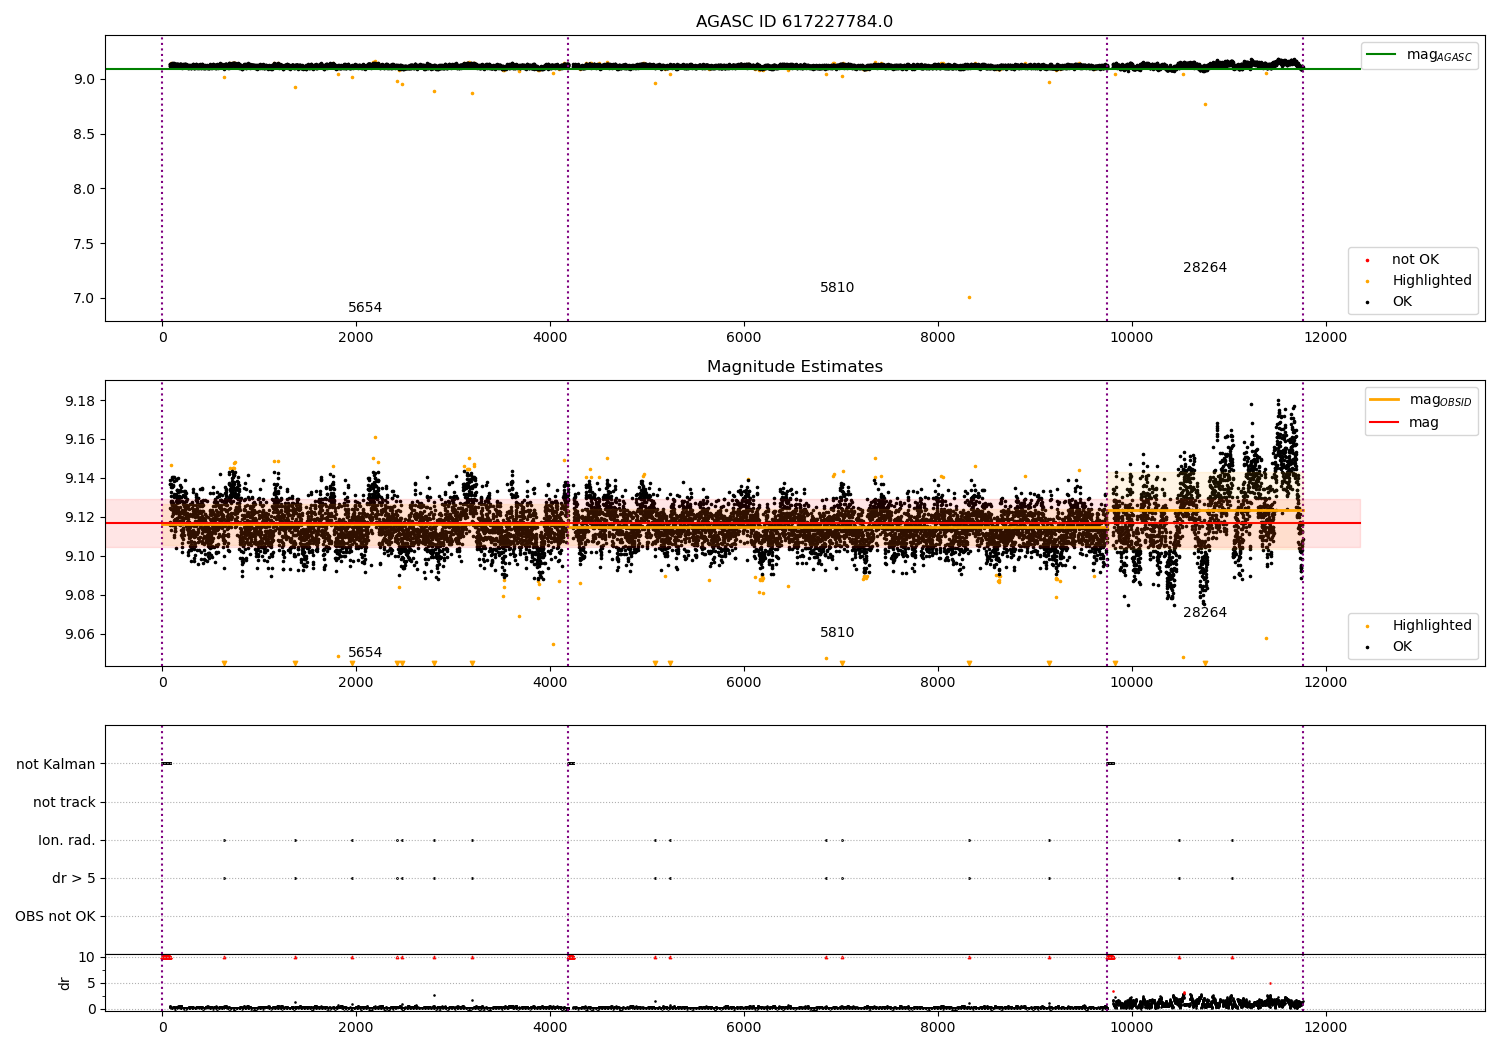Viewport: 1500px width, 1050px height.
Task: Select label 5810 in Magnitude Estimates panel
Action: [x=837, y=633]
